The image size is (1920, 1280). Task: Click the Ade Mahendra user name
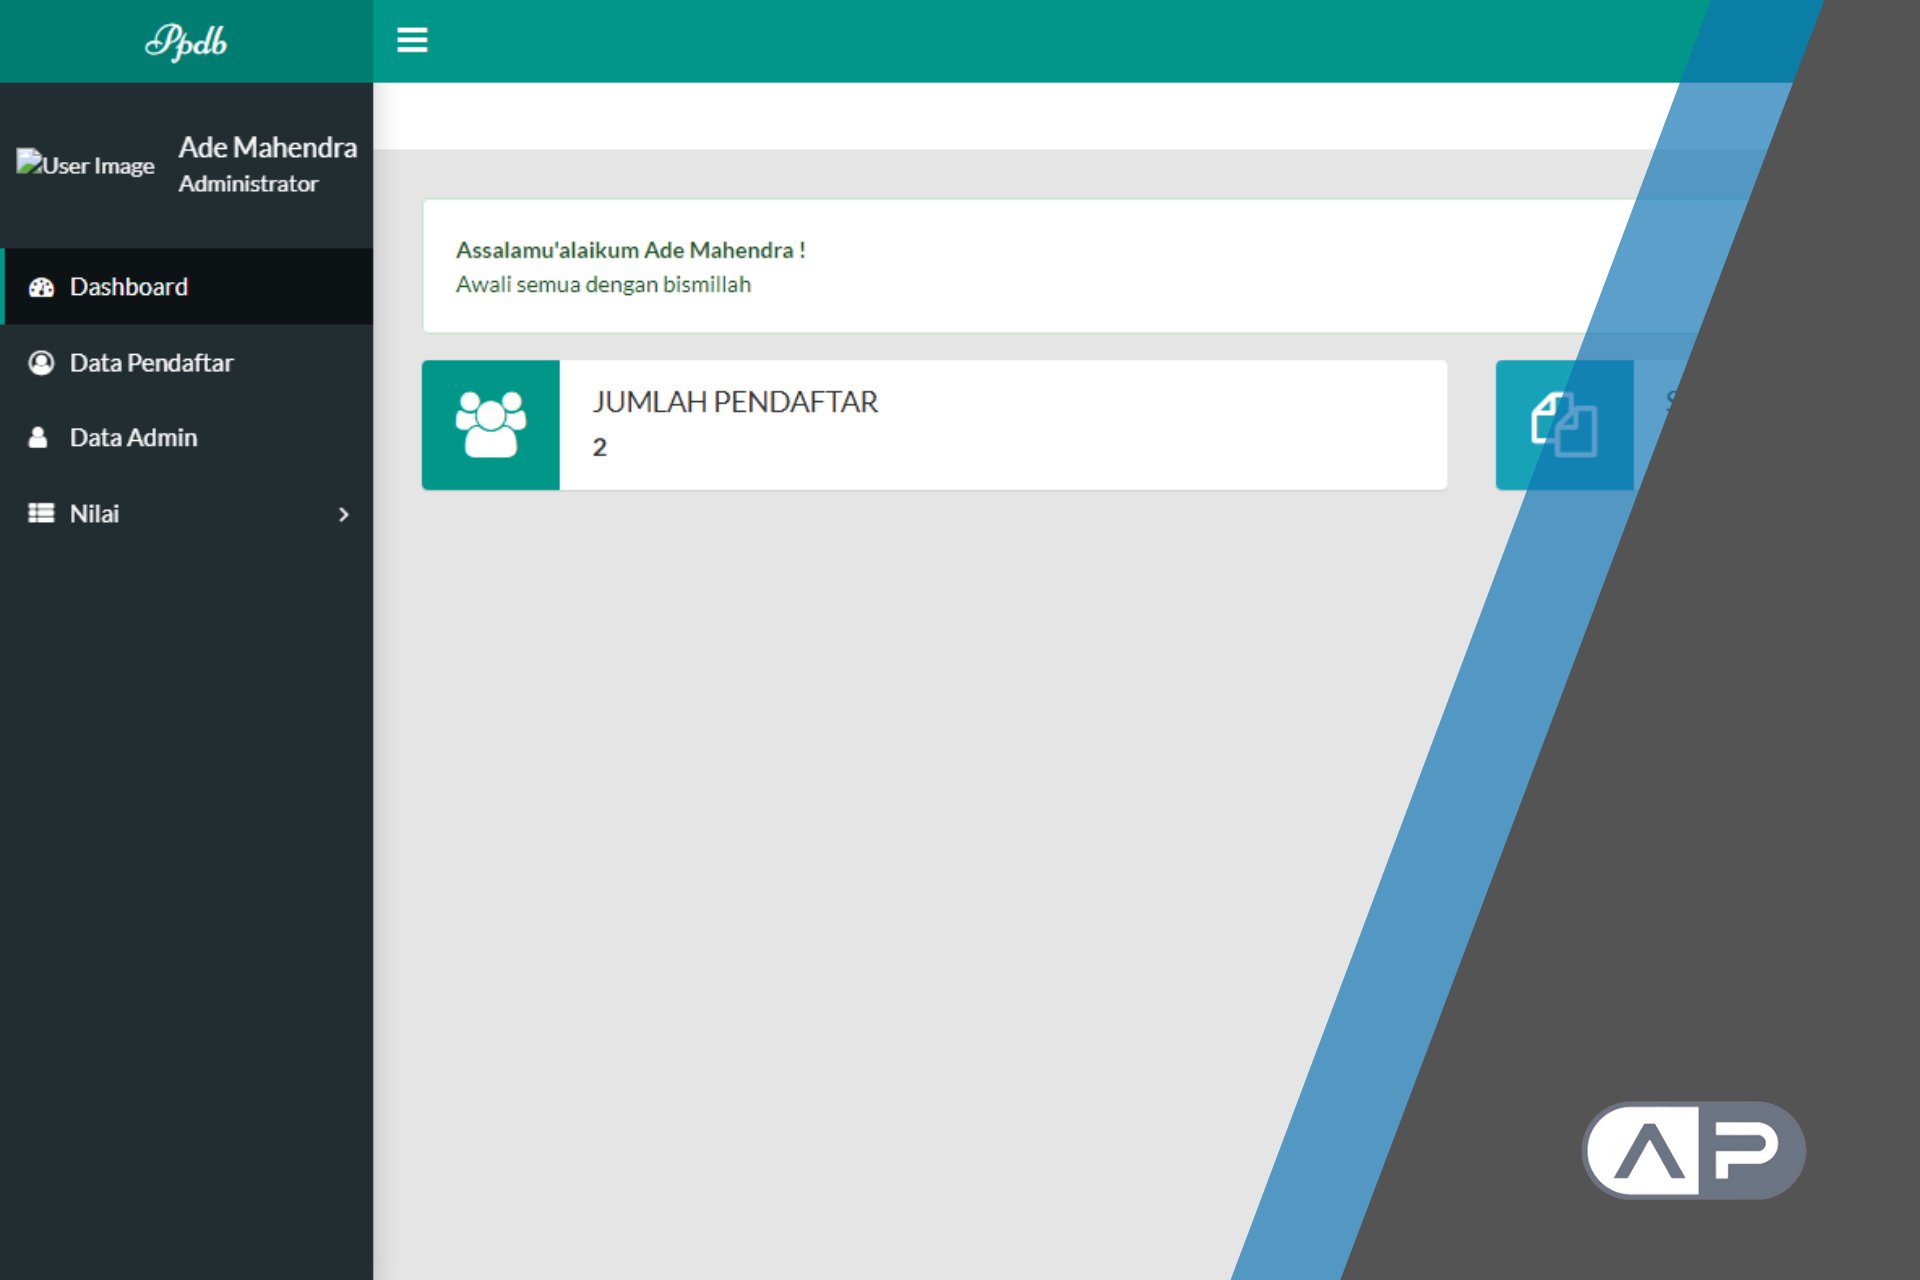pos(267,147)
